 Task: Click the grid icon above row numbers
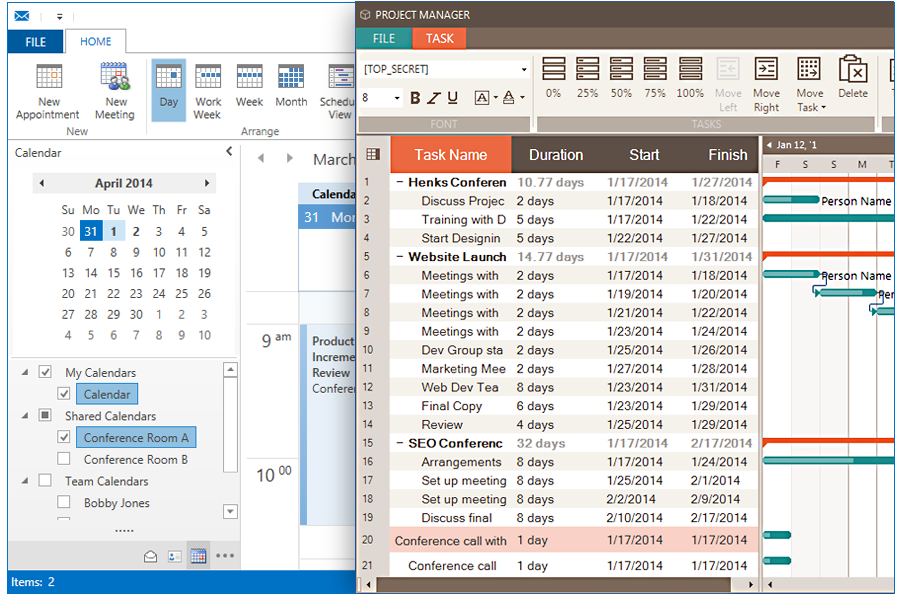click(373, 154)
